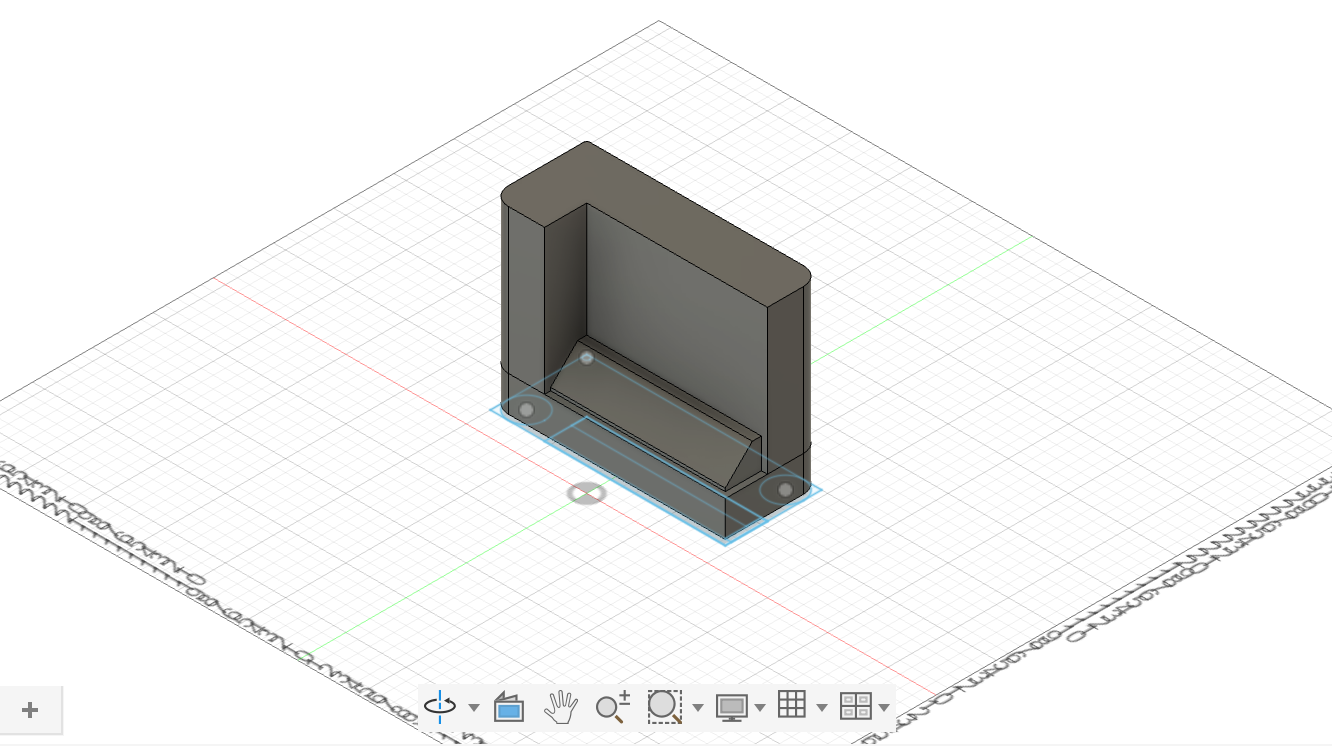
Task: Open the Orbit type dropdown arrow
Action: [x=474, y=708]
